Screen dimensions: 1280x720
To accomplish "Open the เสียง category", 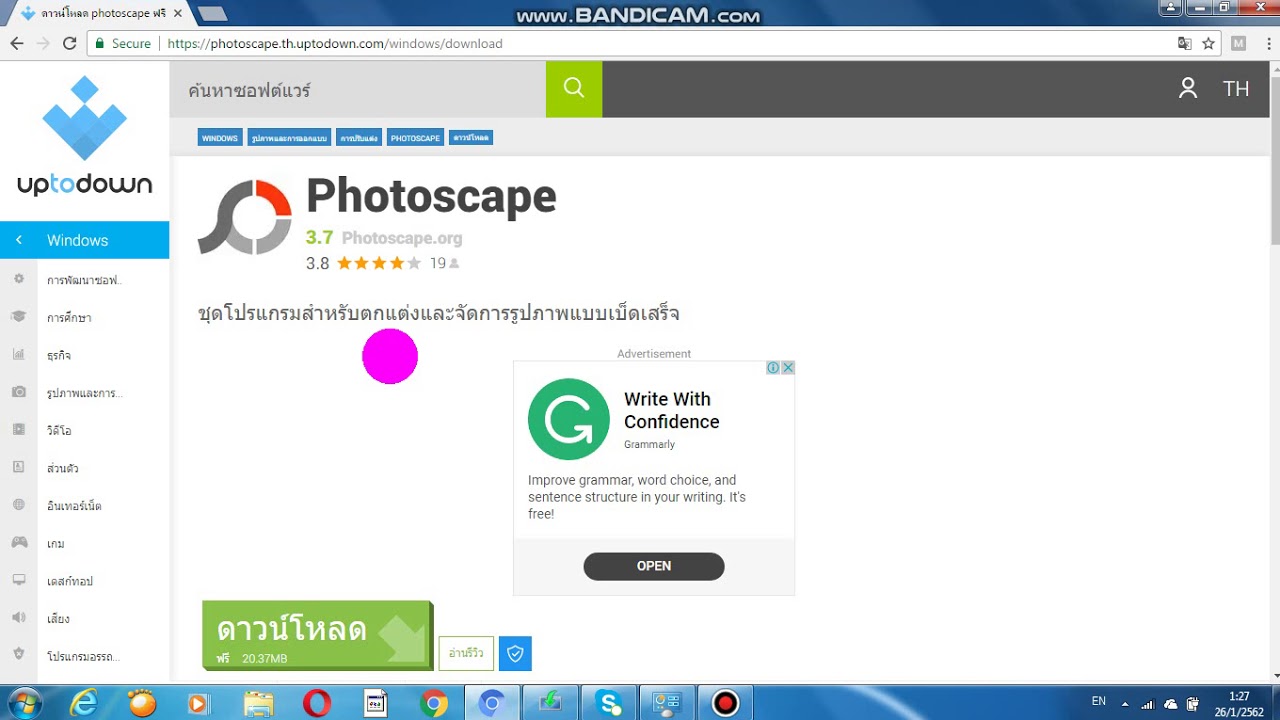I will [x=58, y=619].
